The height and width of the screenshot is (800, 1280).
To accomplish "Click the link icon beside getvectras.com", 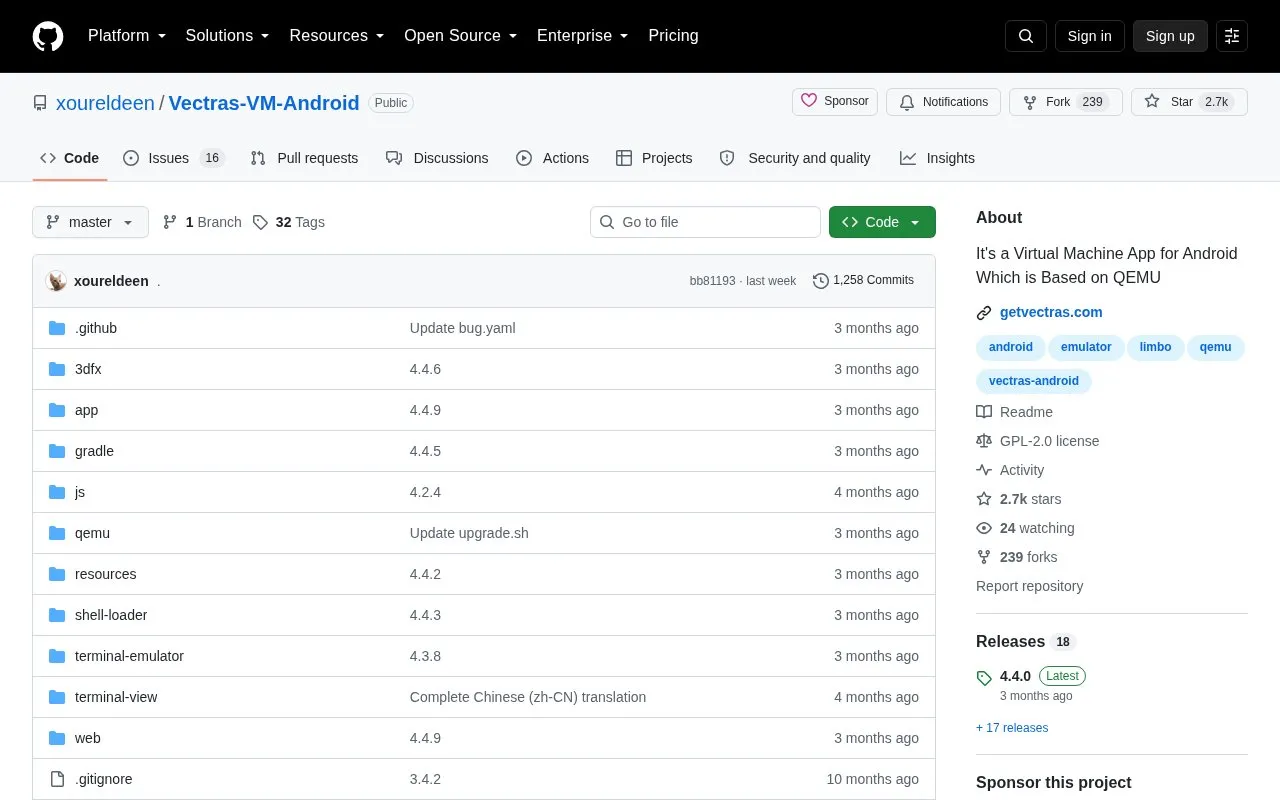I will pyautogui.click(x=984, y=313).
